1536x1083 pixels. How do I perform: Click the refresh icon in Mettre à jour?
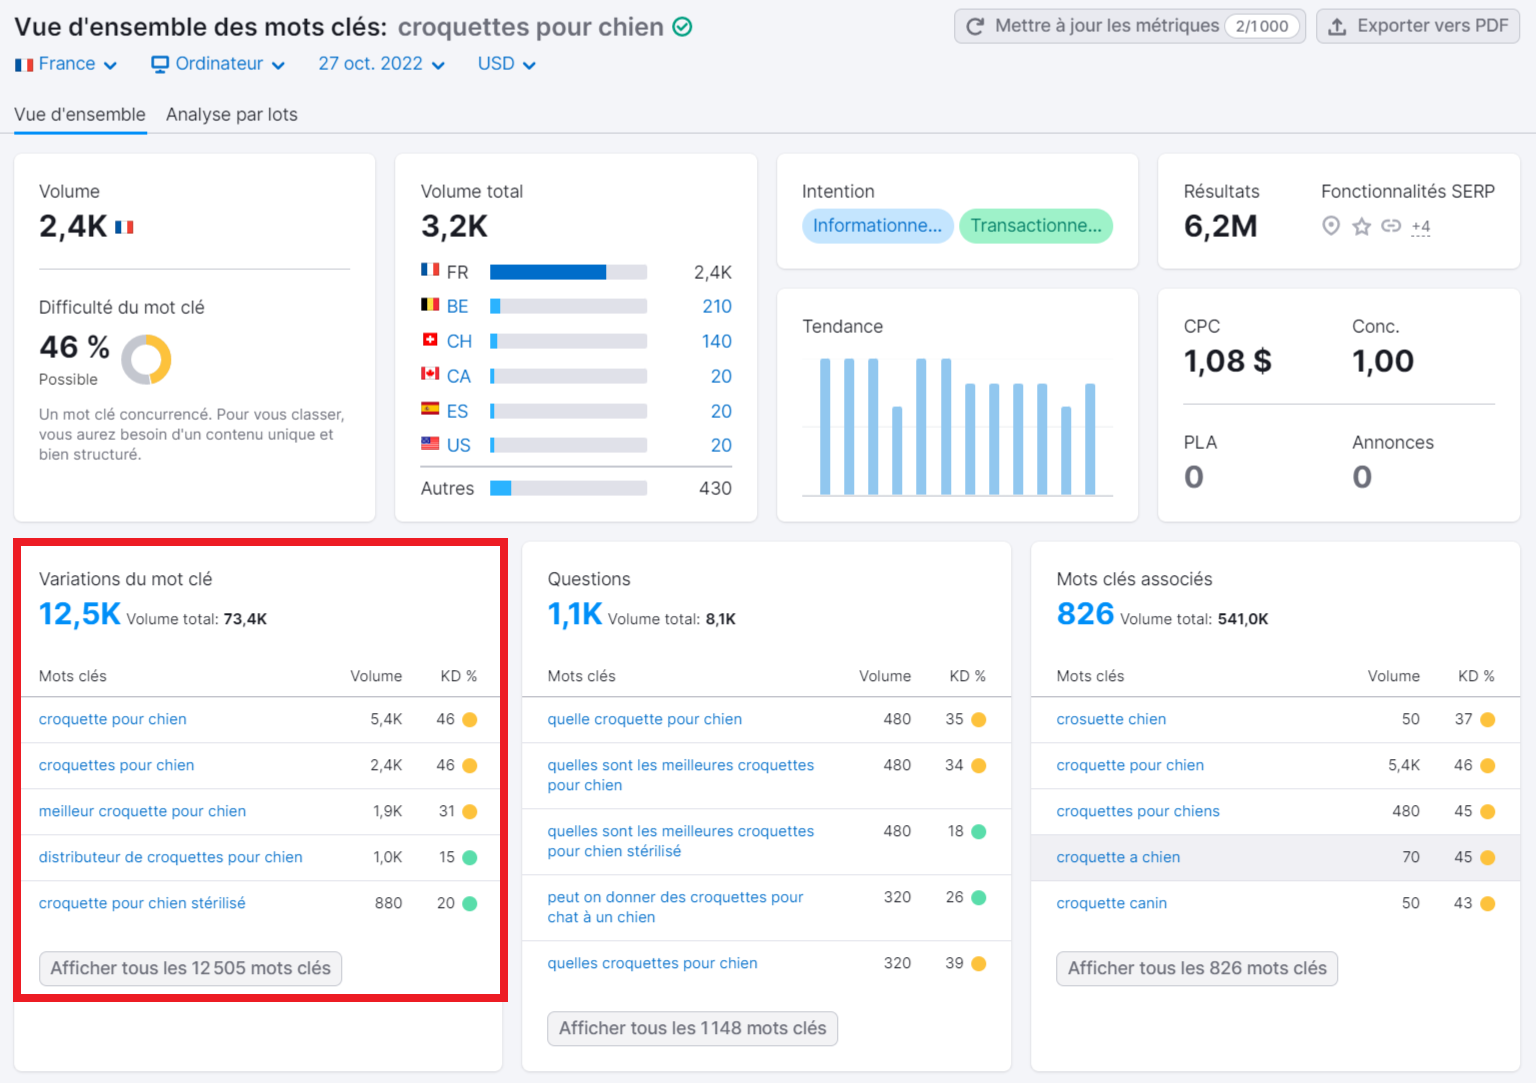click(x=975, y=26)
